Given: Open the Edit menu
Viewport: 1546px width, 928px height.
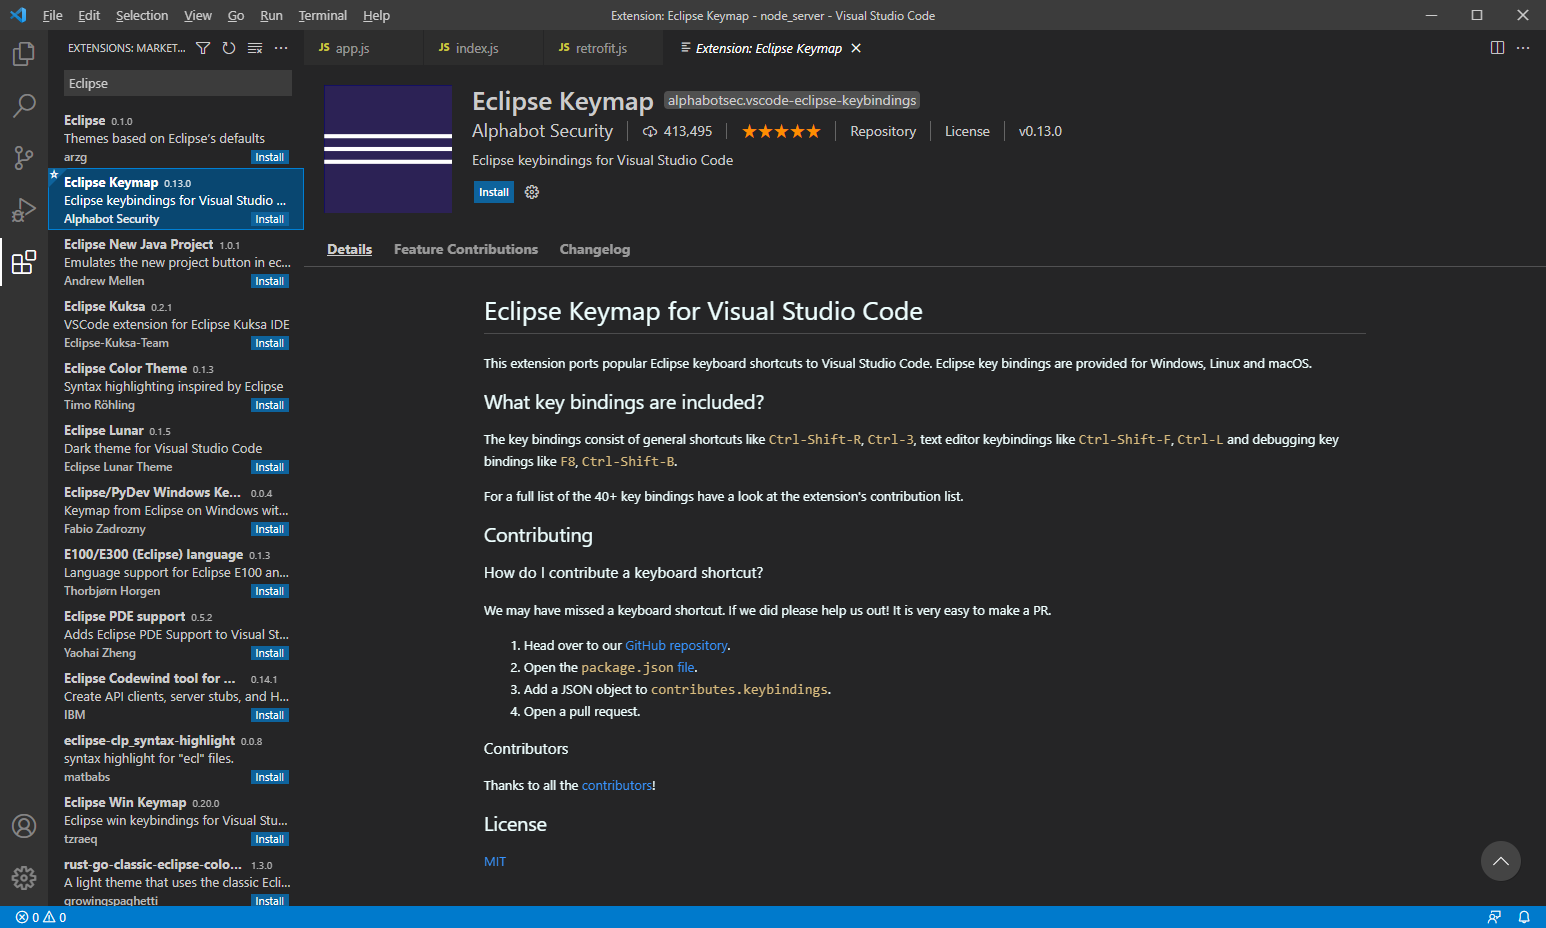Looking at the screenshot, I should point(89,15).
